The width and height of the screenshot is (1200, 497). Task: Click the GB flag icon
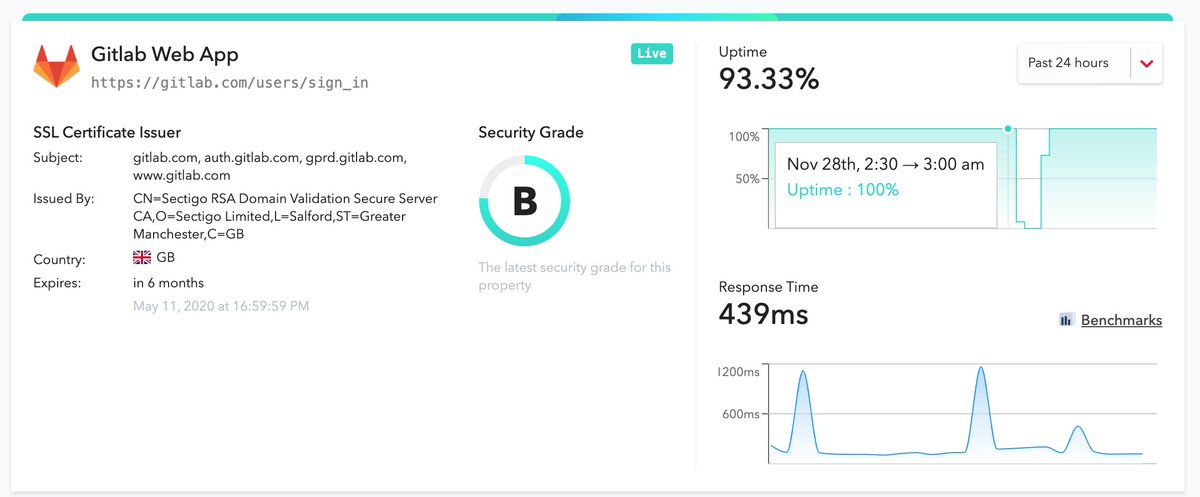(x=141, y=258)
